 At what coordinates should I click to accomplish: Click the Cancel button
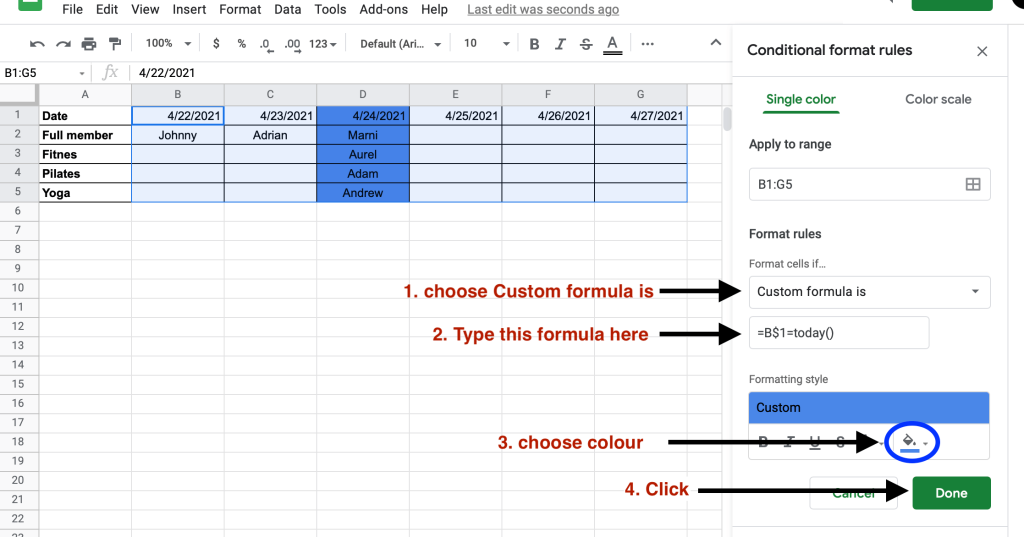854,493
